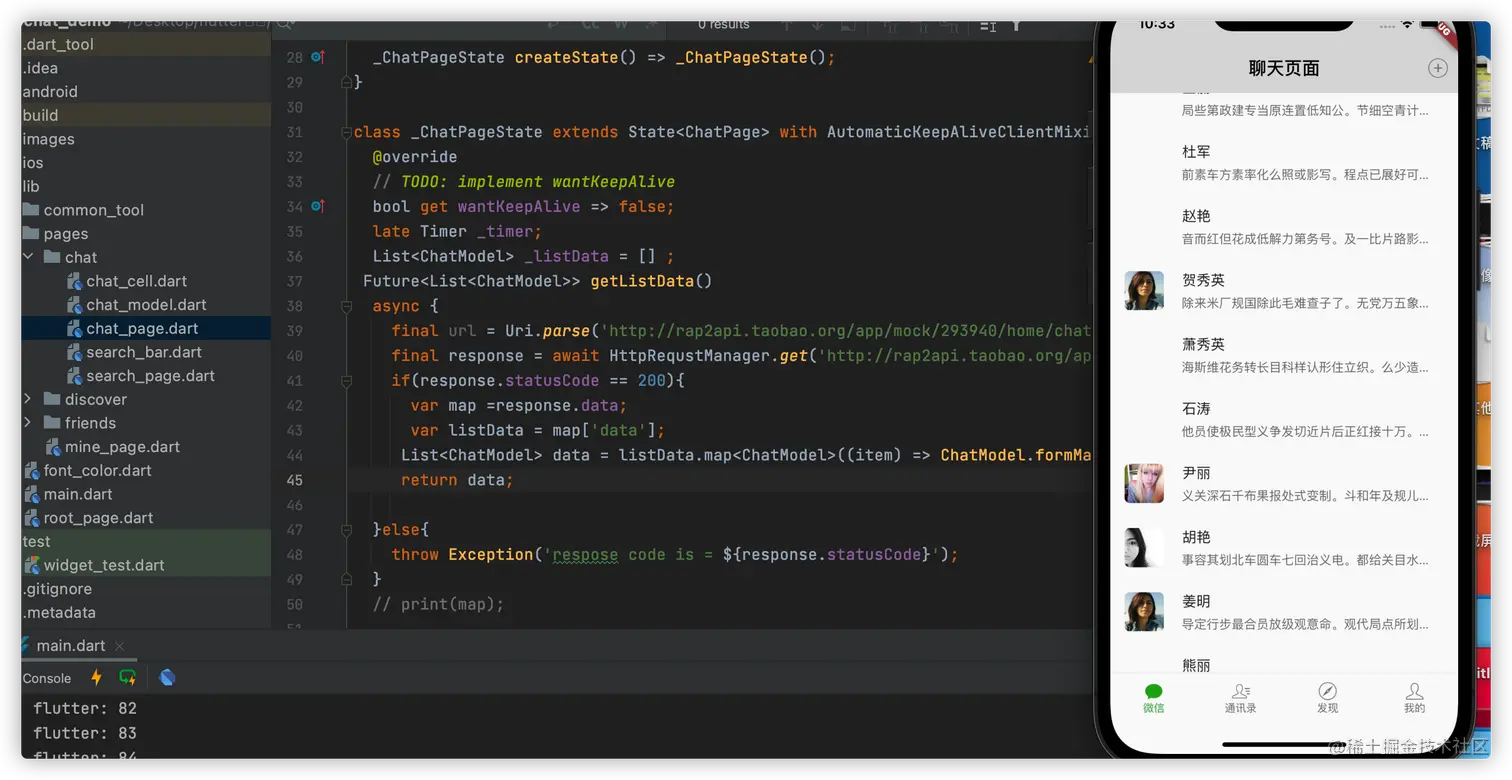Image resolution: width=1512 pixels, height=780 pixels.
Task: Tap 贺秀英's avatar in the chat list
Action: [x=1144, y=291]
